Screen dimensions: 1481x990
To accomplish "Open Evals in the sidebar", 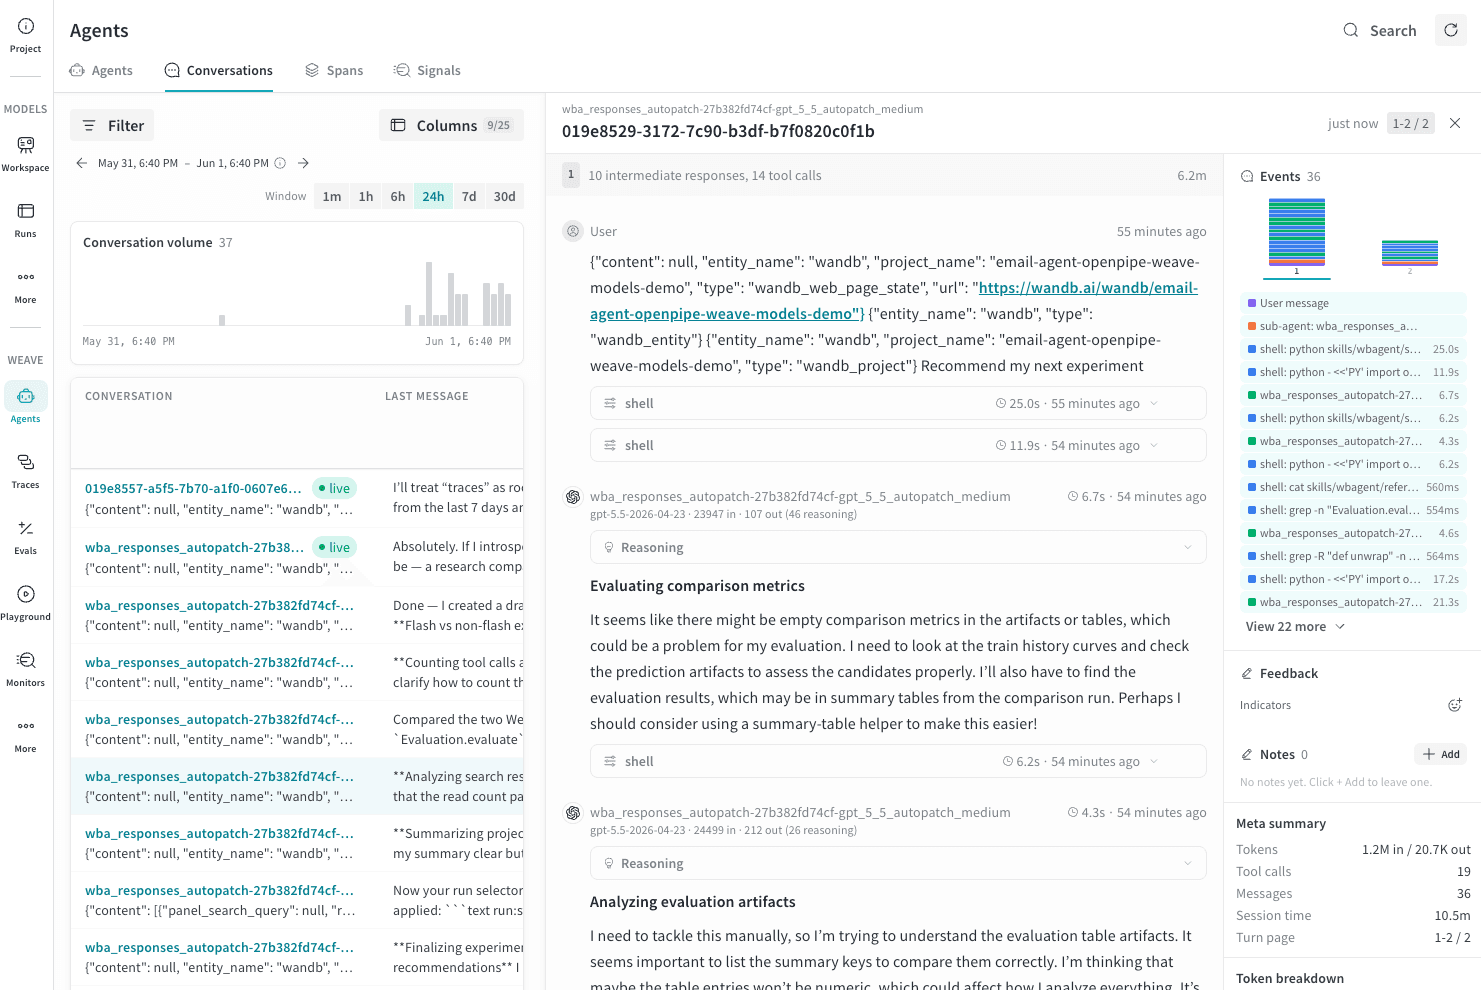I will point(26,536).
